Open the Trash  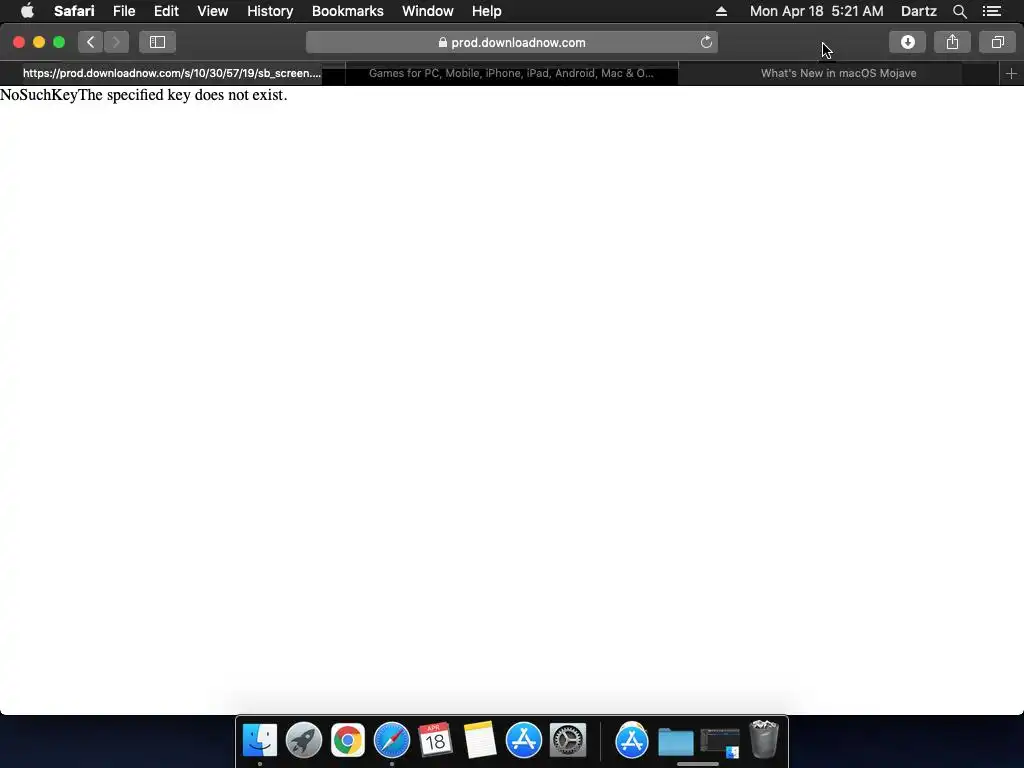[x=764, y=739]
